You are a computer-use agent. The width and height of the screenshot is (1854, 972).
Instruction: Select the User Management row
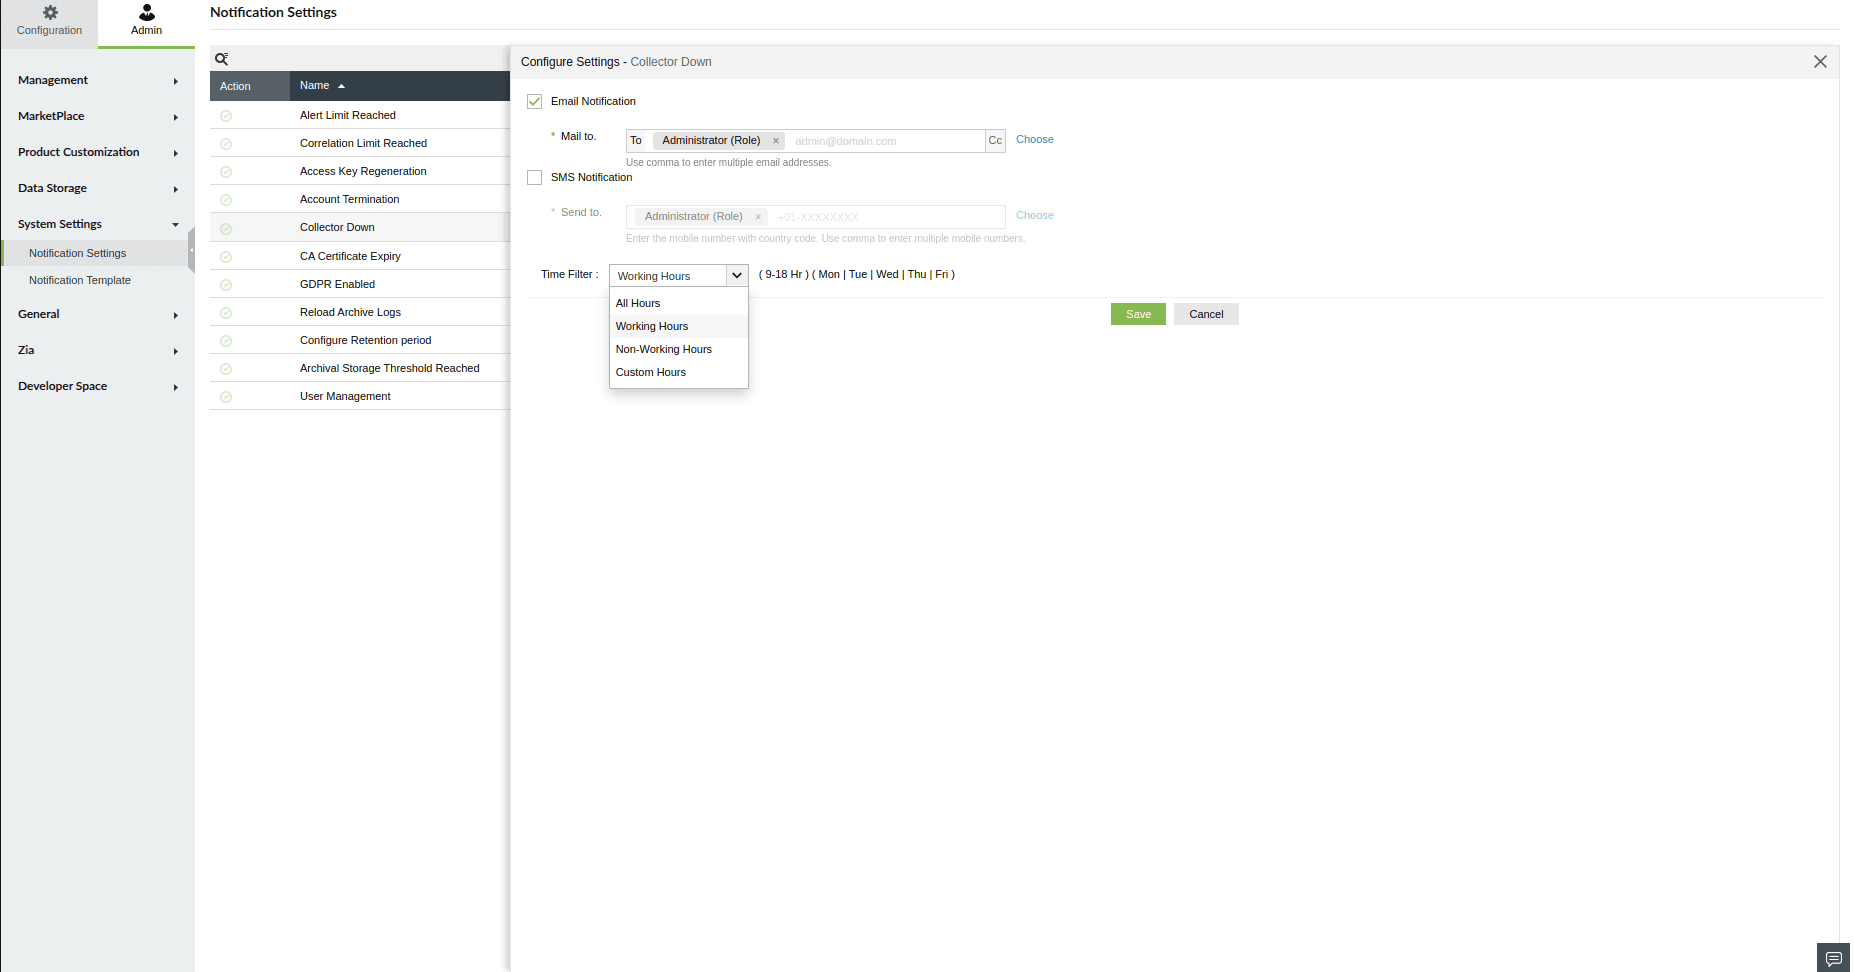(x=360, y=396)
